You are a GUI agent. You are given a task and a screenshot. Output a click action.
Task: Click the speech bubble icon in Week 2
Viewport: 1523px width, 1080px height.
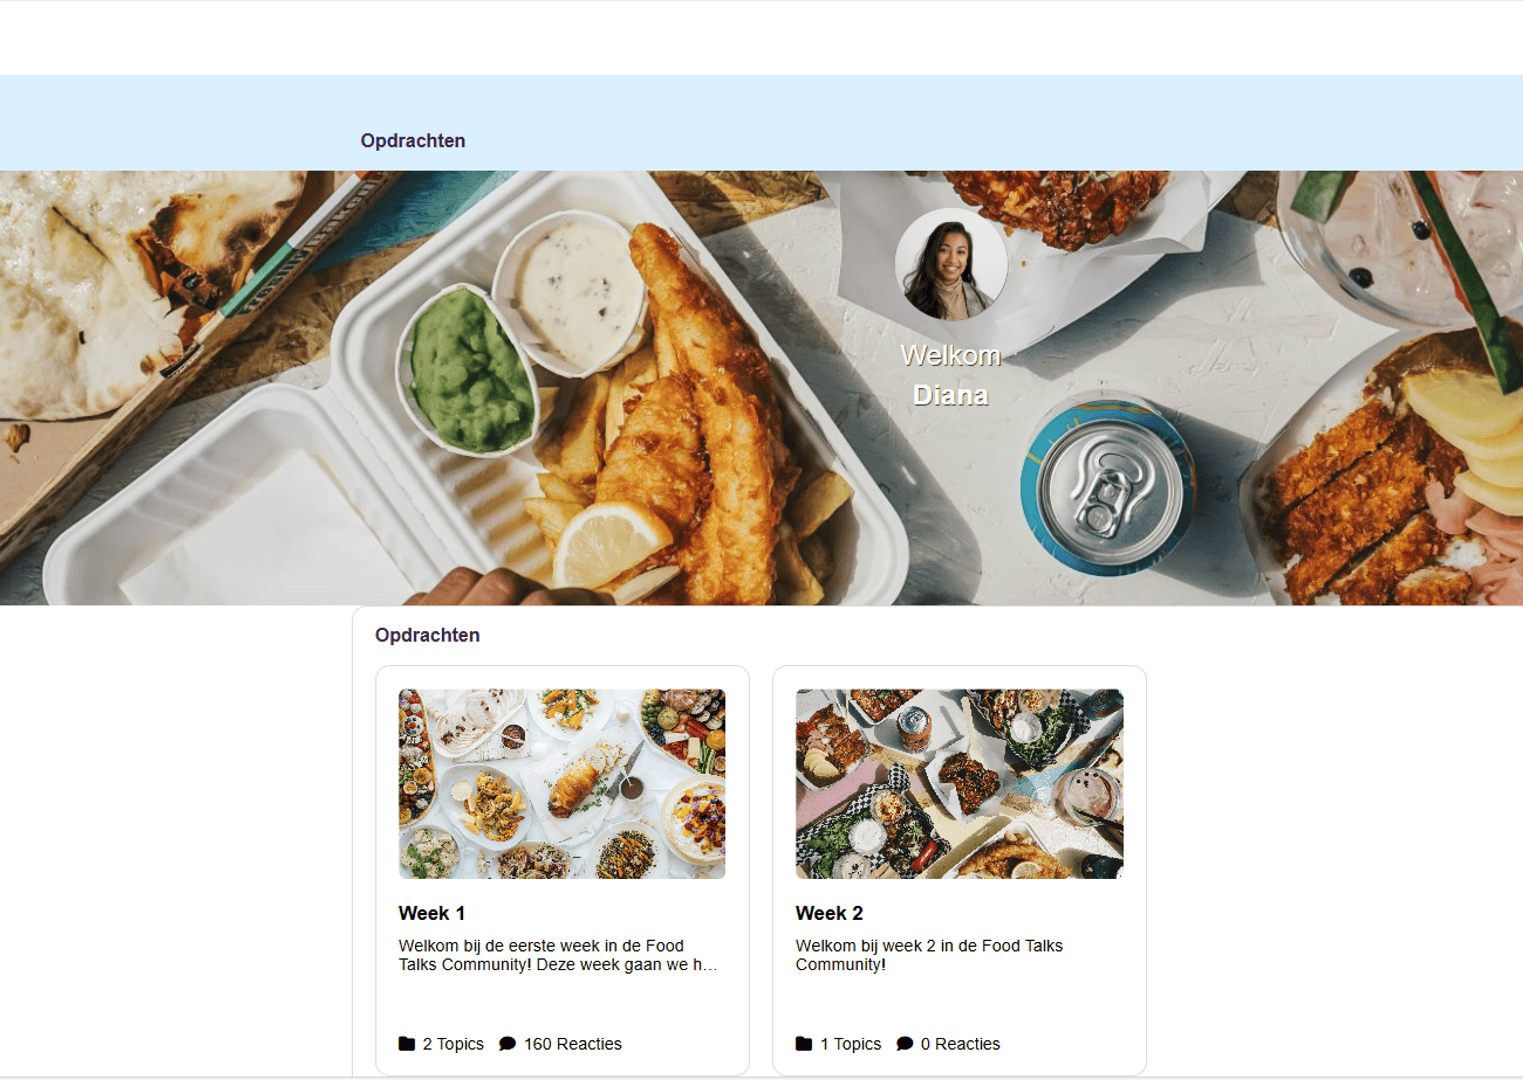tap(905, 1044)
